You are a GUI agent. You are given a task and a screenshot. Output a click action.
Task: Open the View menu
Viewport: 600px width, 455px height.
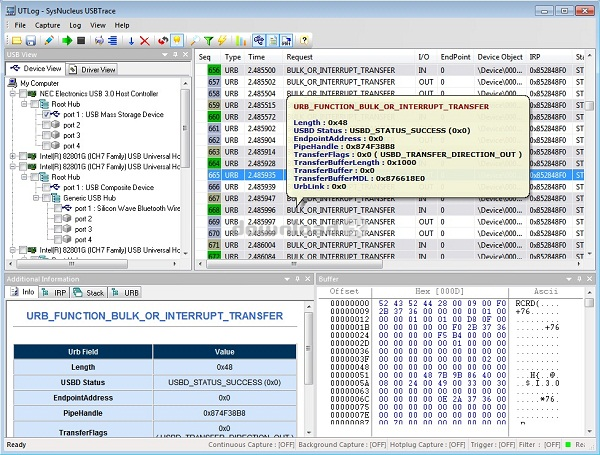(x=98, y=25)
